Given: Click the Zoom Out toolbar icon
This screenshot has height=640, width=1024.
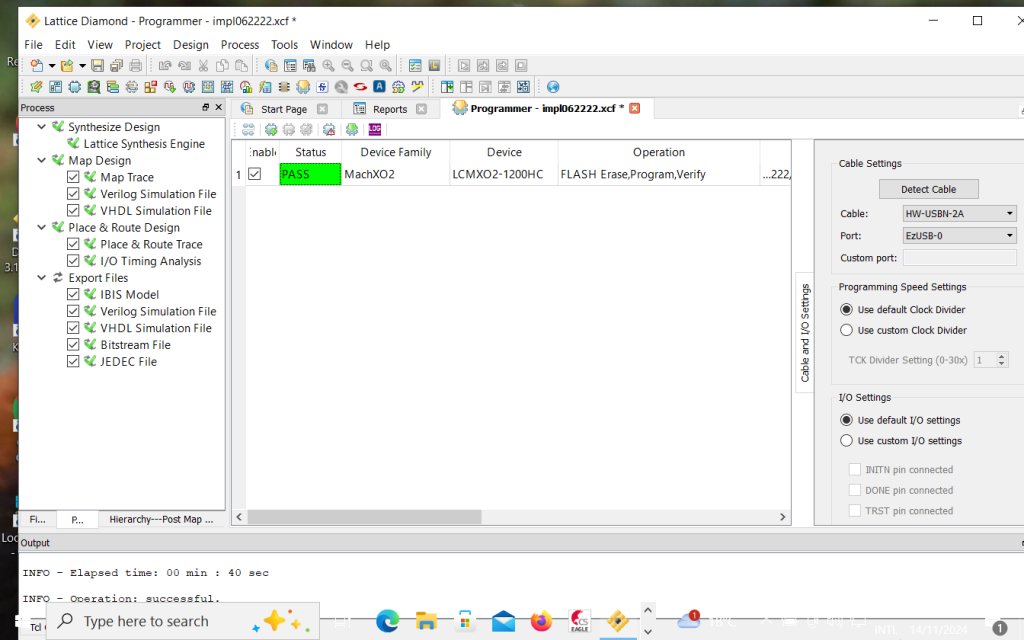Looking at the screenshot, I should [x=347, y=65].
